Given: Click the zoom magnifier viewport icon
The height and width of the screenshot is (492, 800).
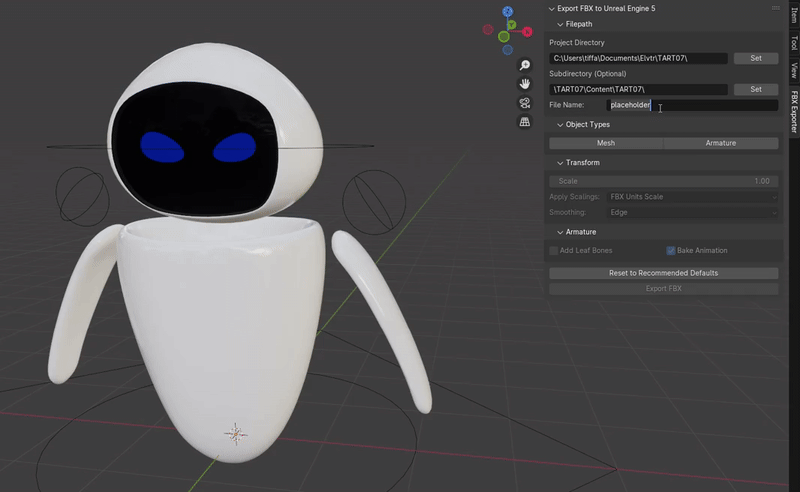Looking at the screenshot, I should [x=524, y=65].
